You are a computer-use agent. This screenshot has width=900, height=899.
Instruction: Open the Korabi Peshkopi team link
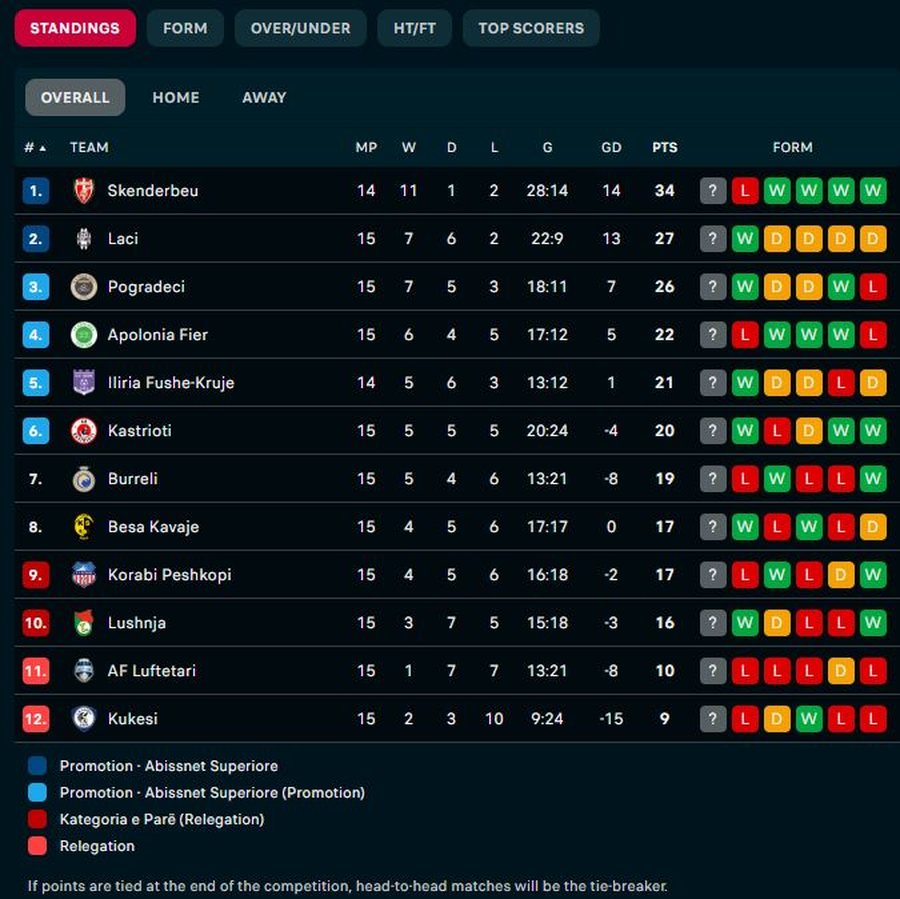[x=169, y=574]
